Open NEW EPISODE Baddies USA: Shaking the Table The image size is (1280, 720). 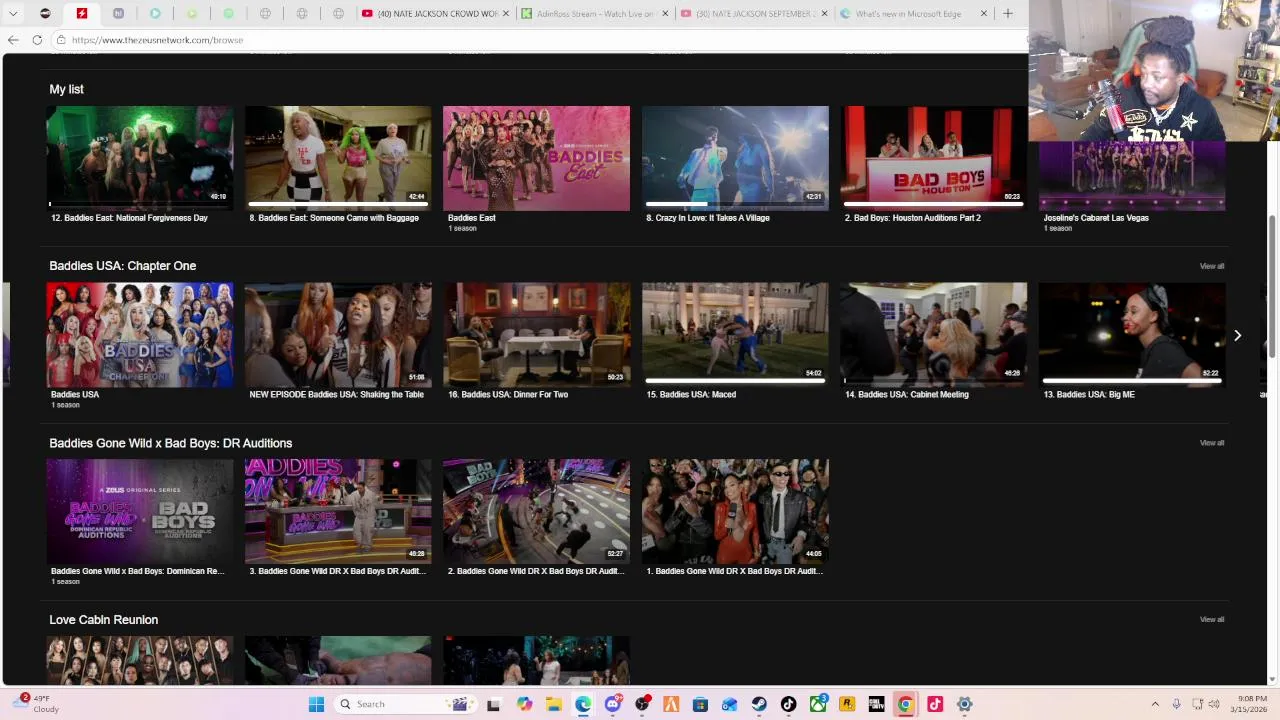[336, 395]
